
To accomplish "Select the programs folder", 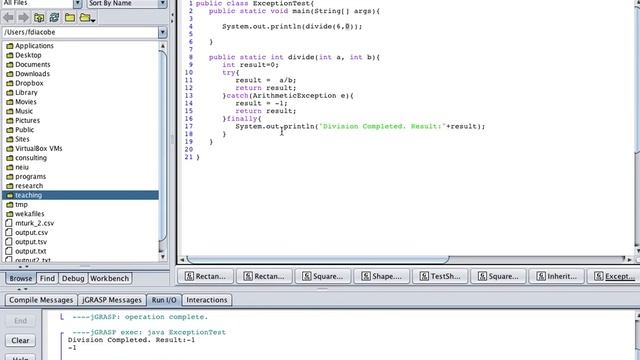I will pyautogui.click(x=30, y=177).
